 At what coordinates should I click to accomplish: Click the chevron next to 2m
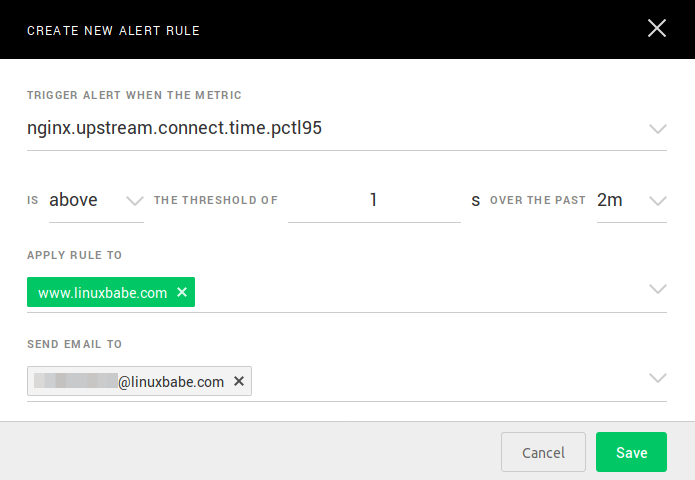(657, 200)
